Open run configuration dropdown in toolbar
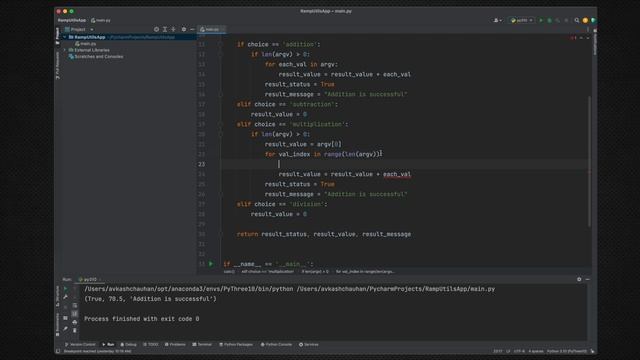The width and height of the screenshot is (640, 360). coord(522,20)
